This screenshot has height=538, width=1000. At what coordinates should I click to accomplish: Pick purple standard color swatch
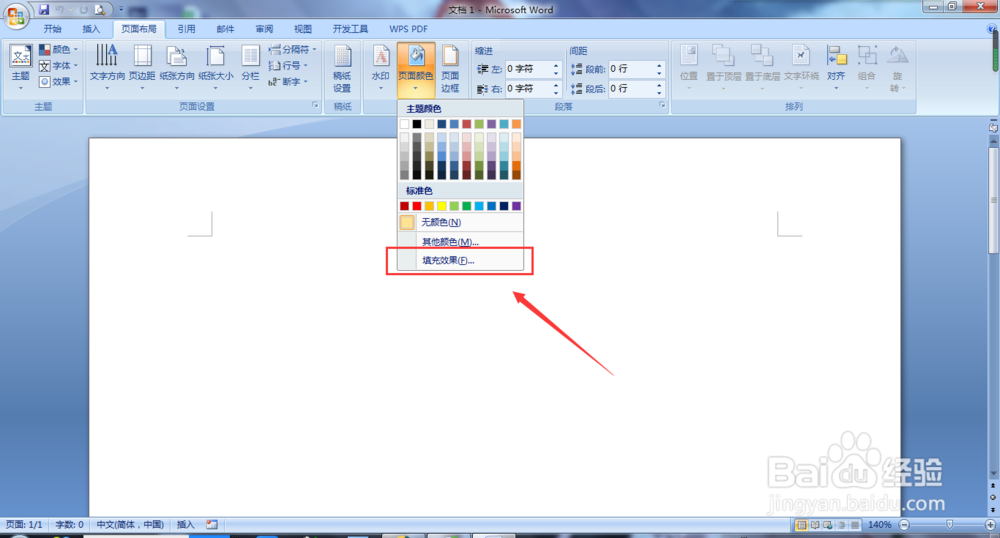pos(516,206)
